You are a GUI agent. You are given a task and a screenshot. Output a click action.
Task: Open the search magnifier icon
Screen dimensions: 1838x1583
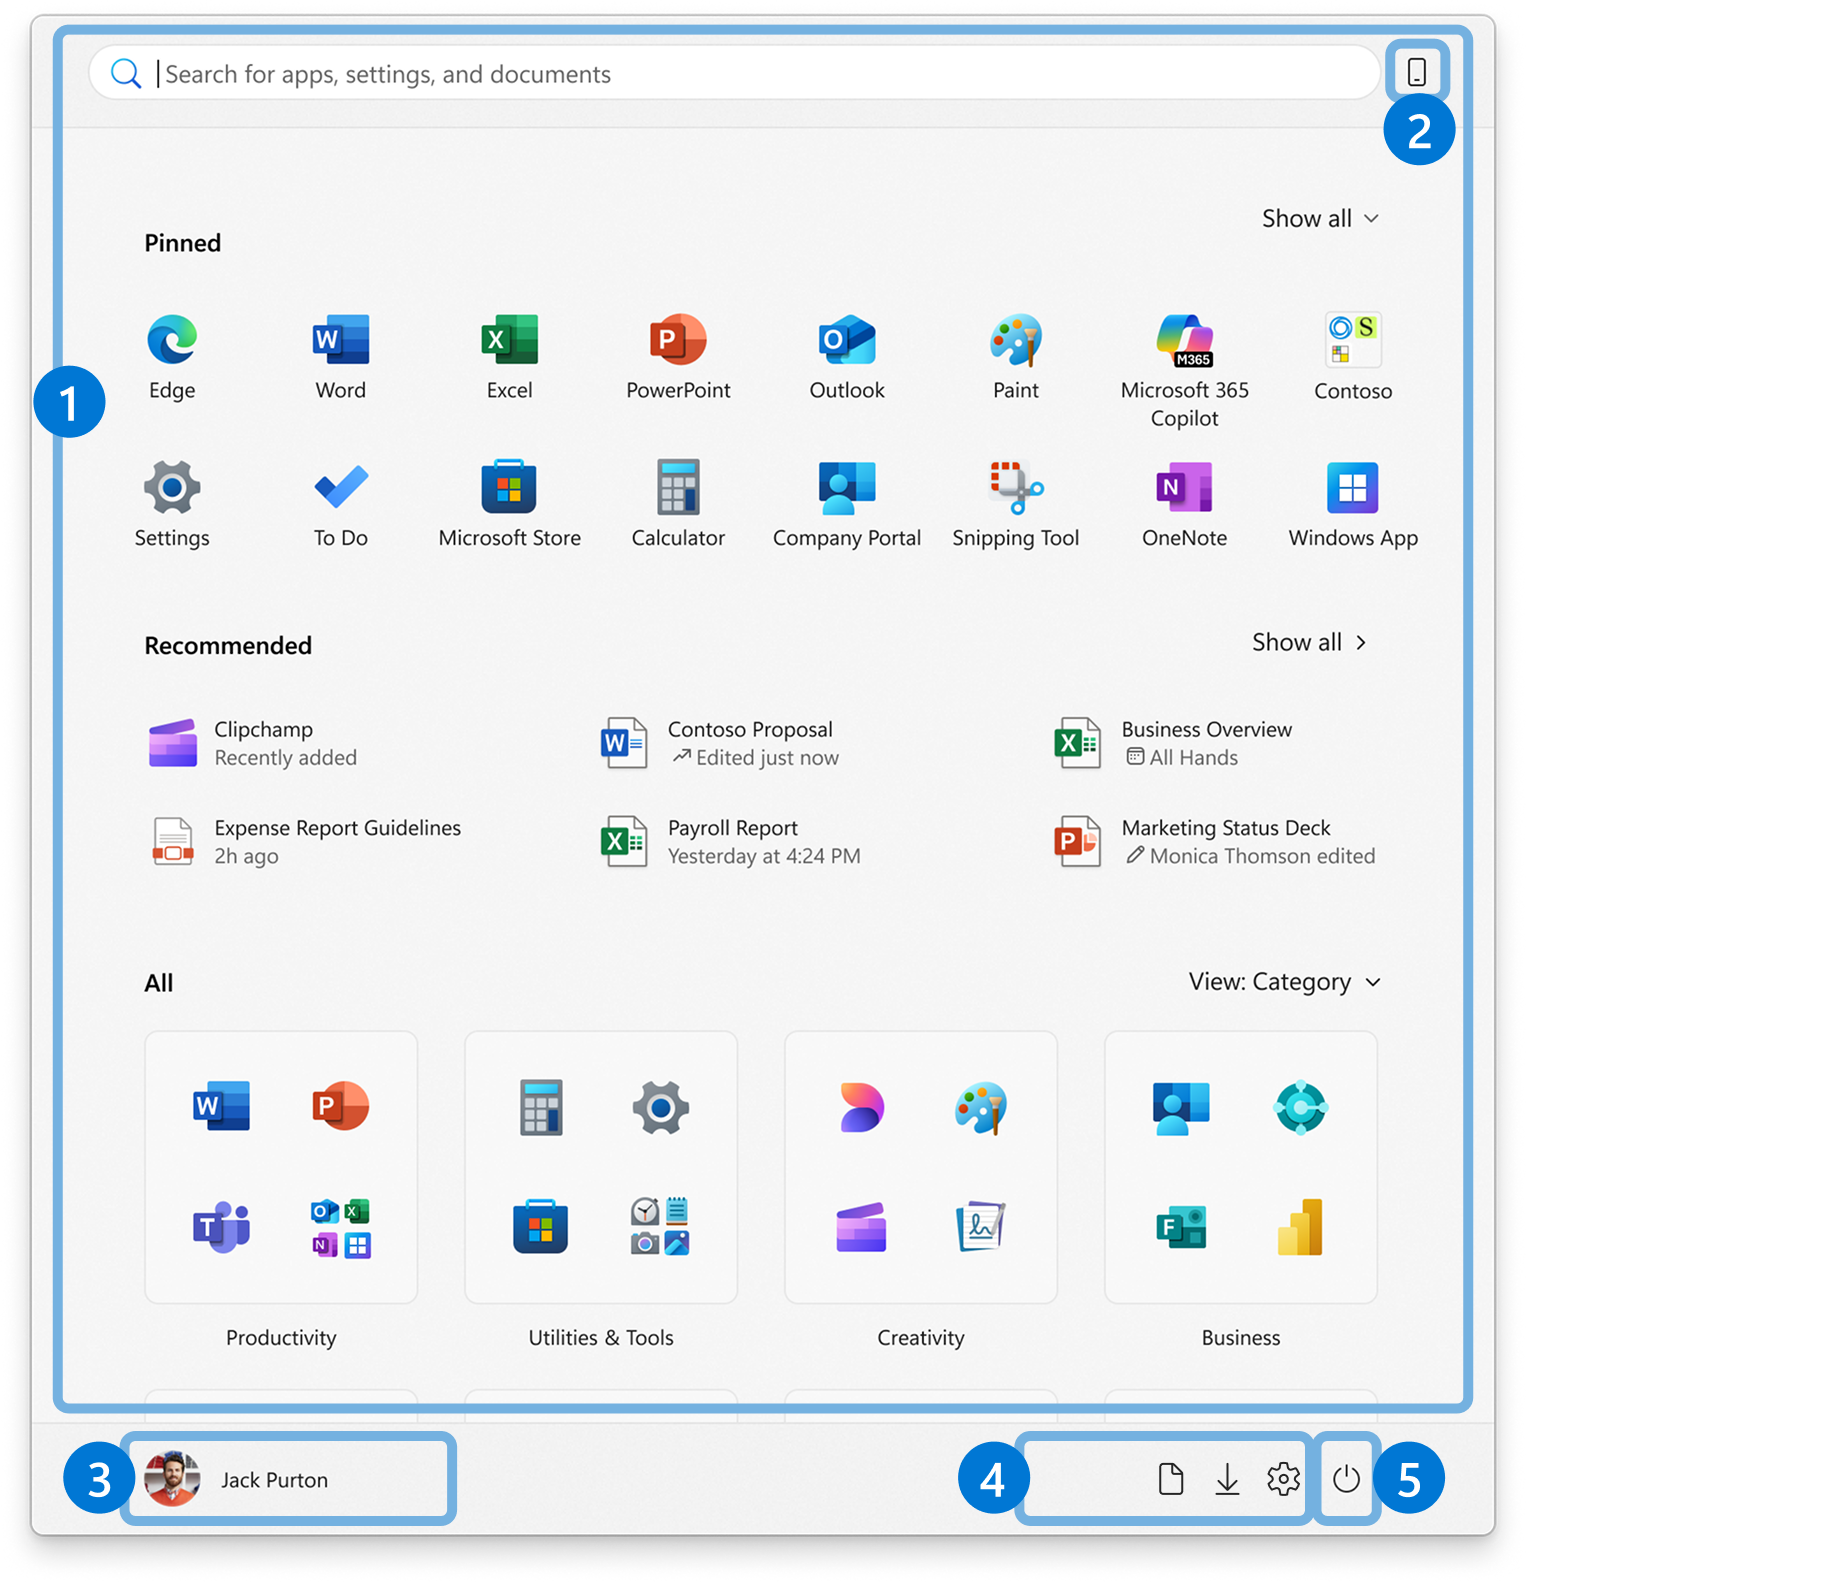[x=126, y=73]
